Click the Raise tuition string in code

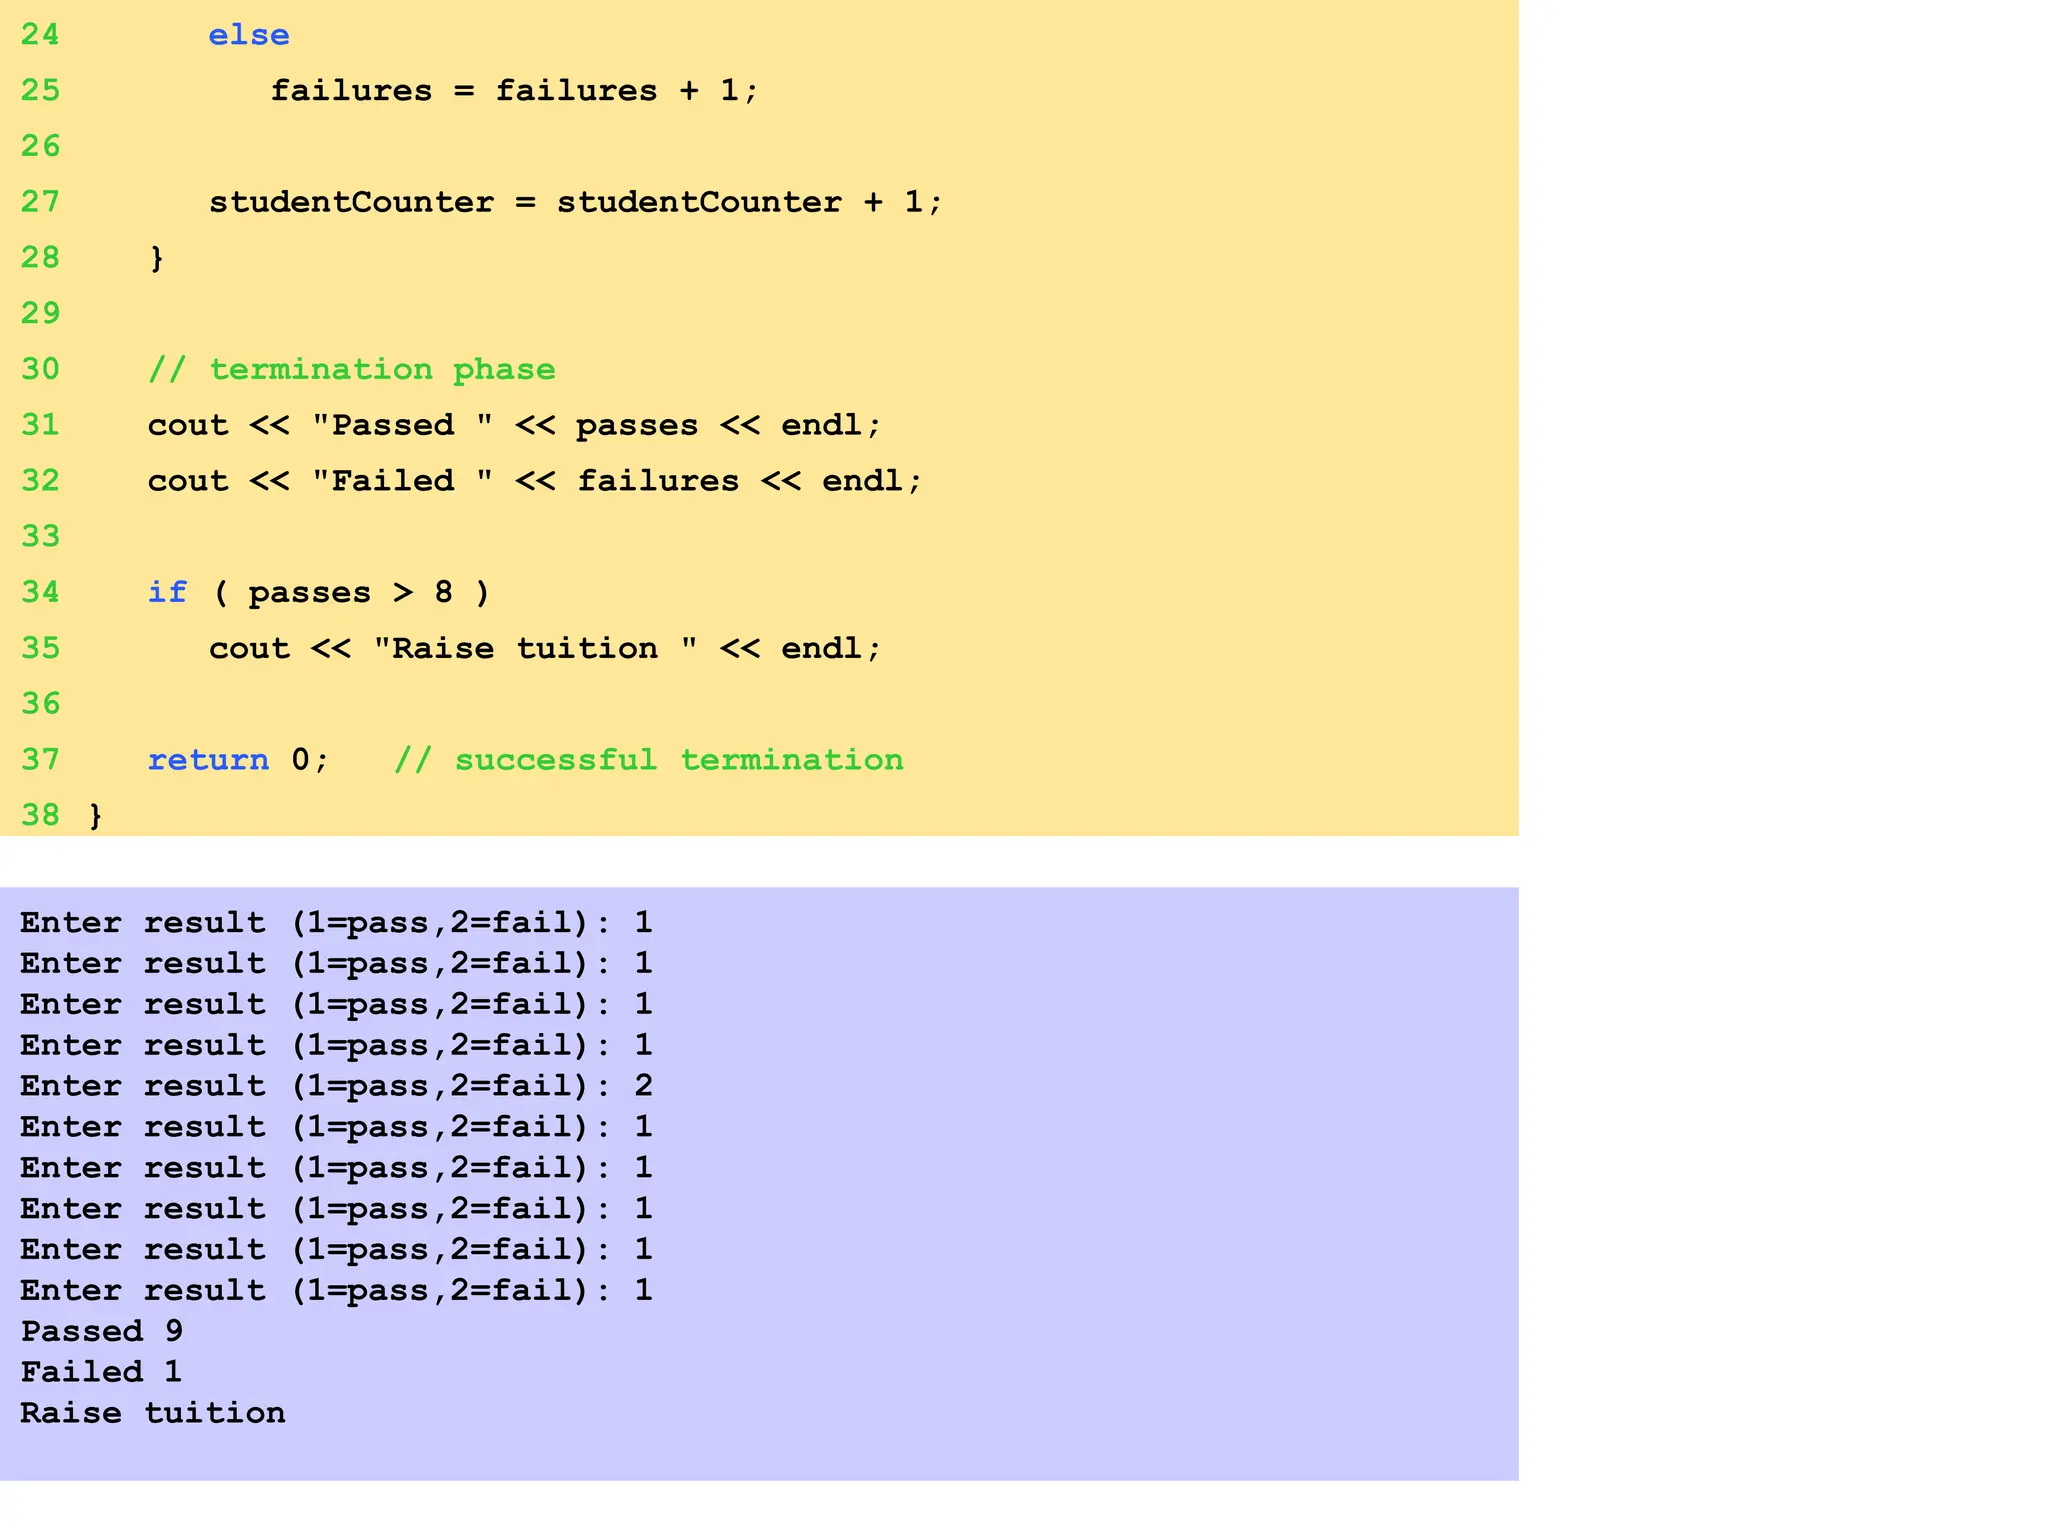click(535, 649)
